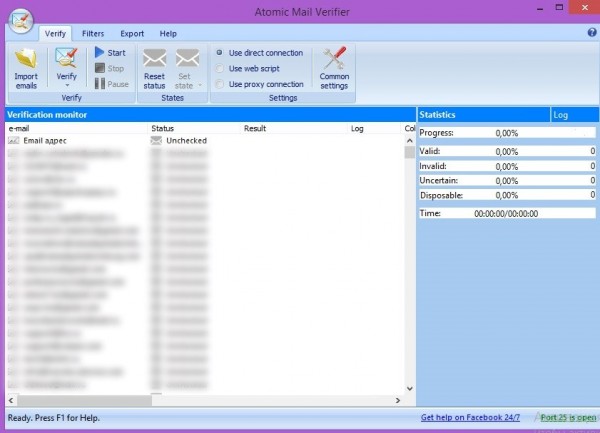This screenshot has height=433, width=600.
Task: Open the Filters ribbon tab
Action: [93, 34]
